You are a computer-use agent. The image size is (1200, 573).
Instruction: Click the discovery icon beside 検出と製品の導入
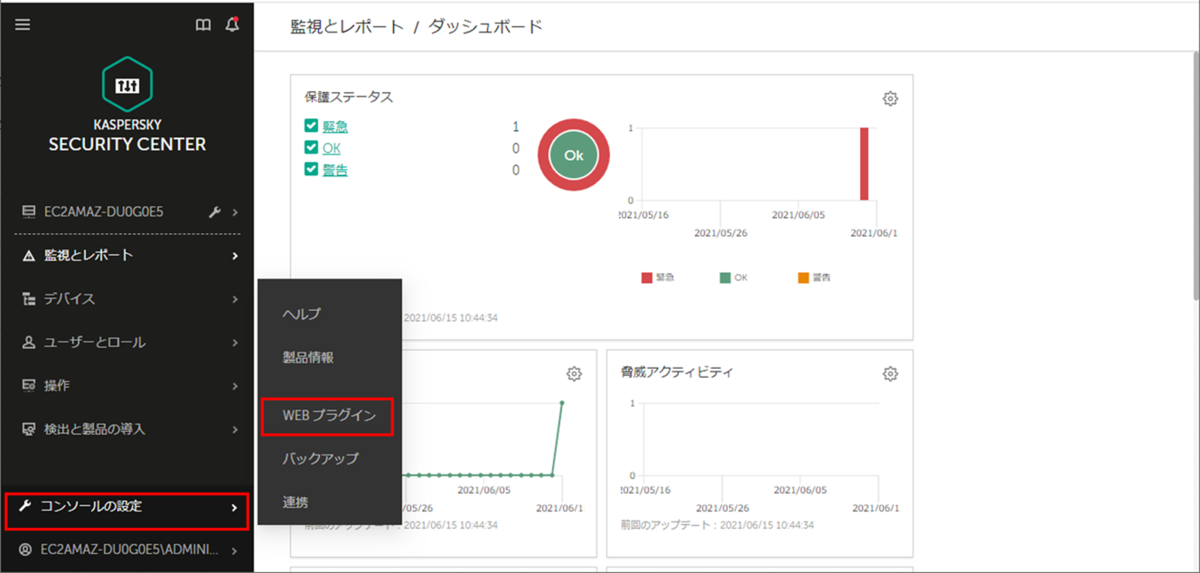29,429
